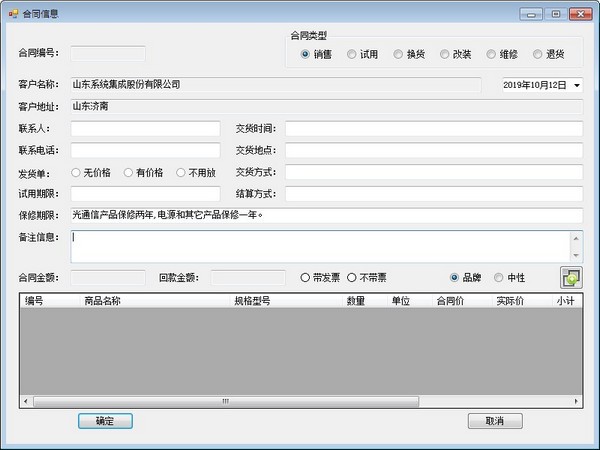Select the 改装 contract type
Screen dimensions: 600x450
pyautogui.click(x=455, y=54)
